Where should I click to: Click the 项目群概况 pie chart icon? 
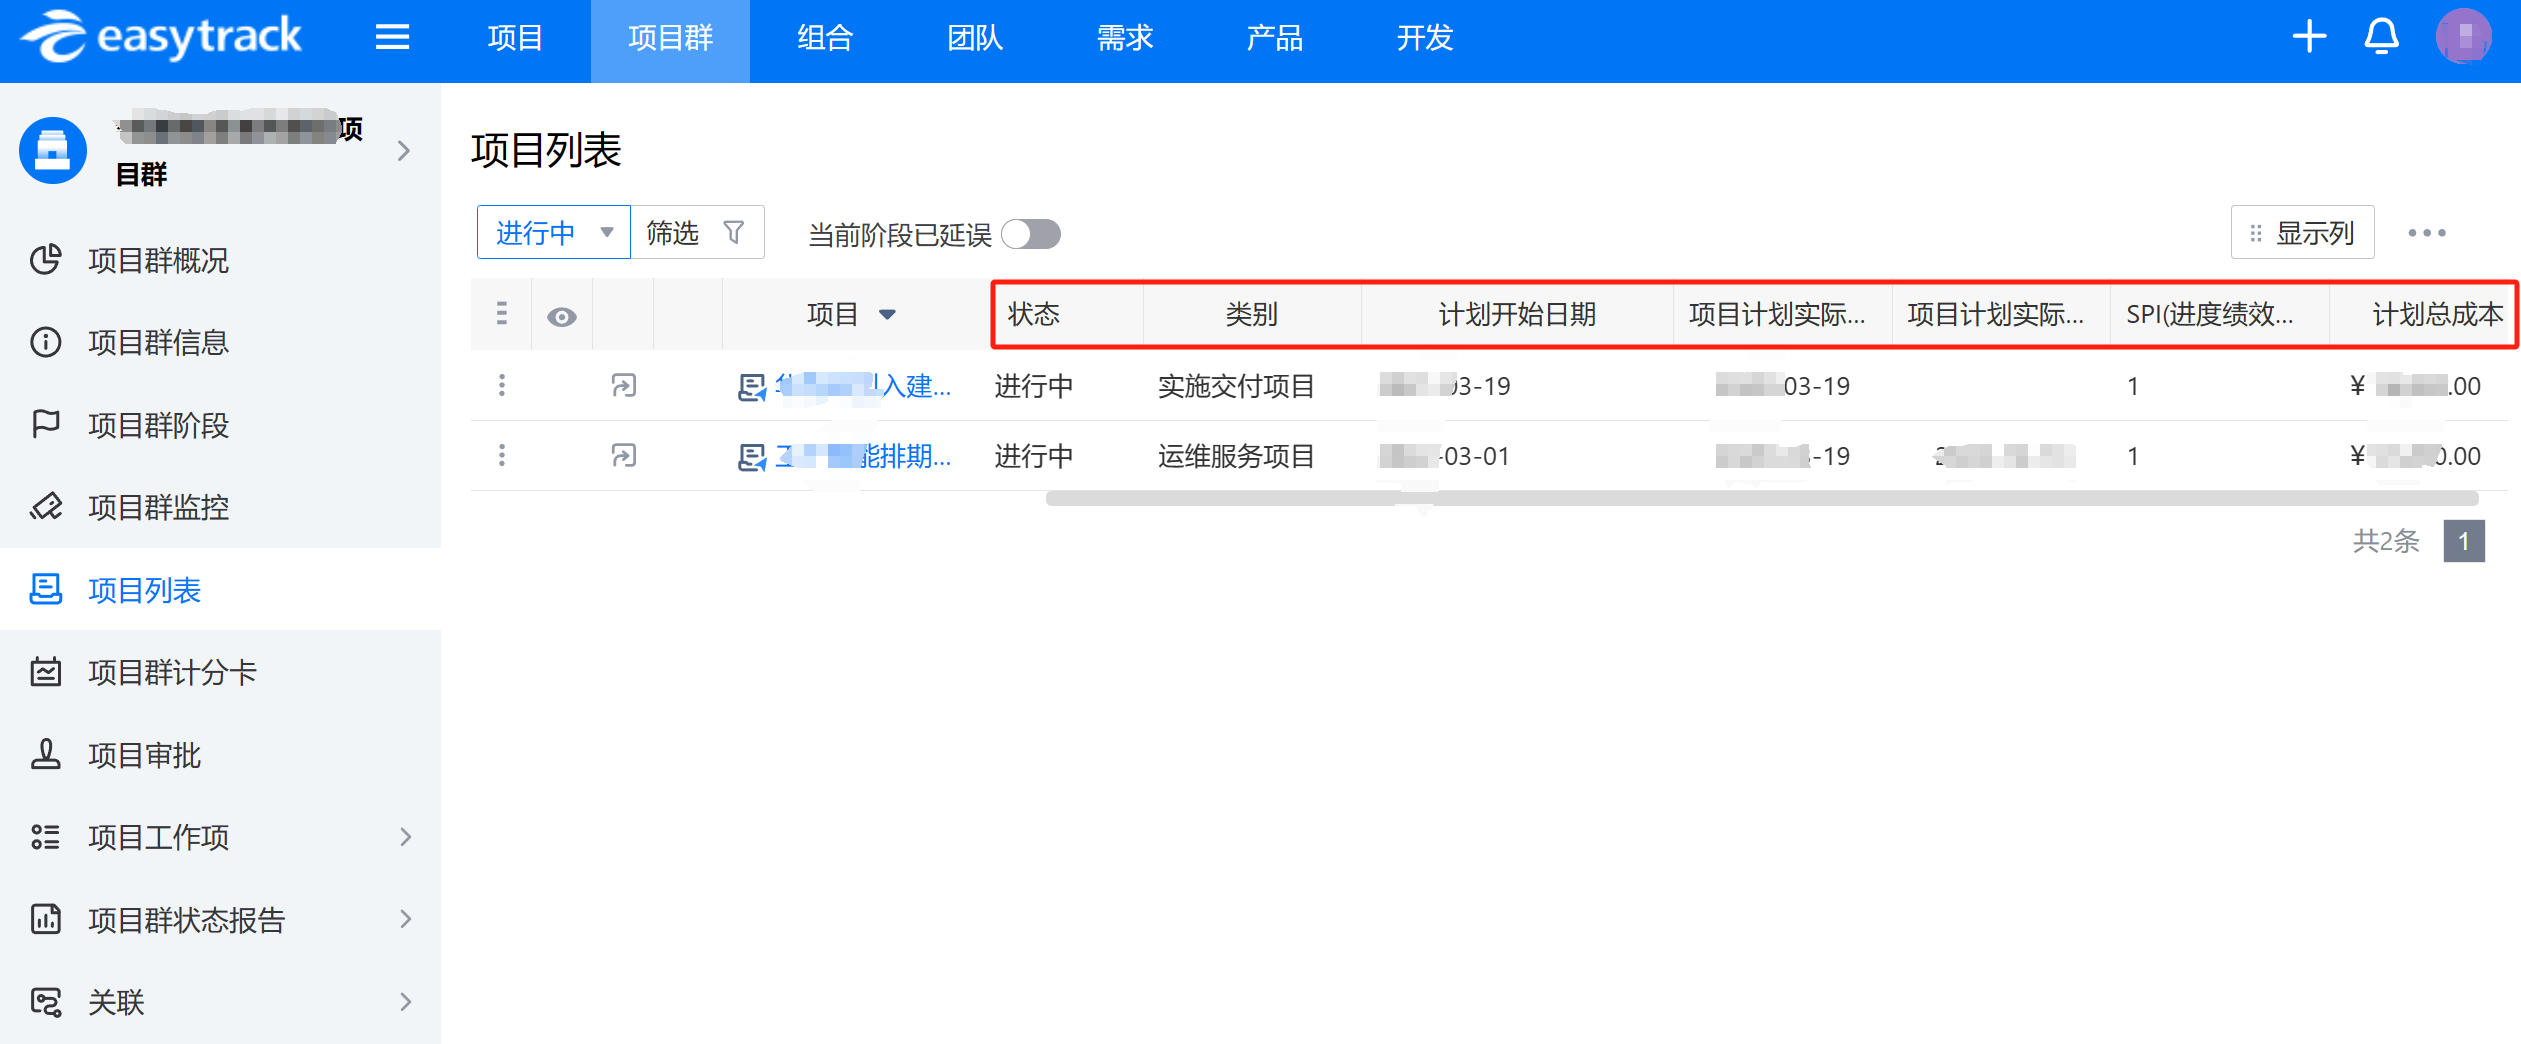(46, 260)
